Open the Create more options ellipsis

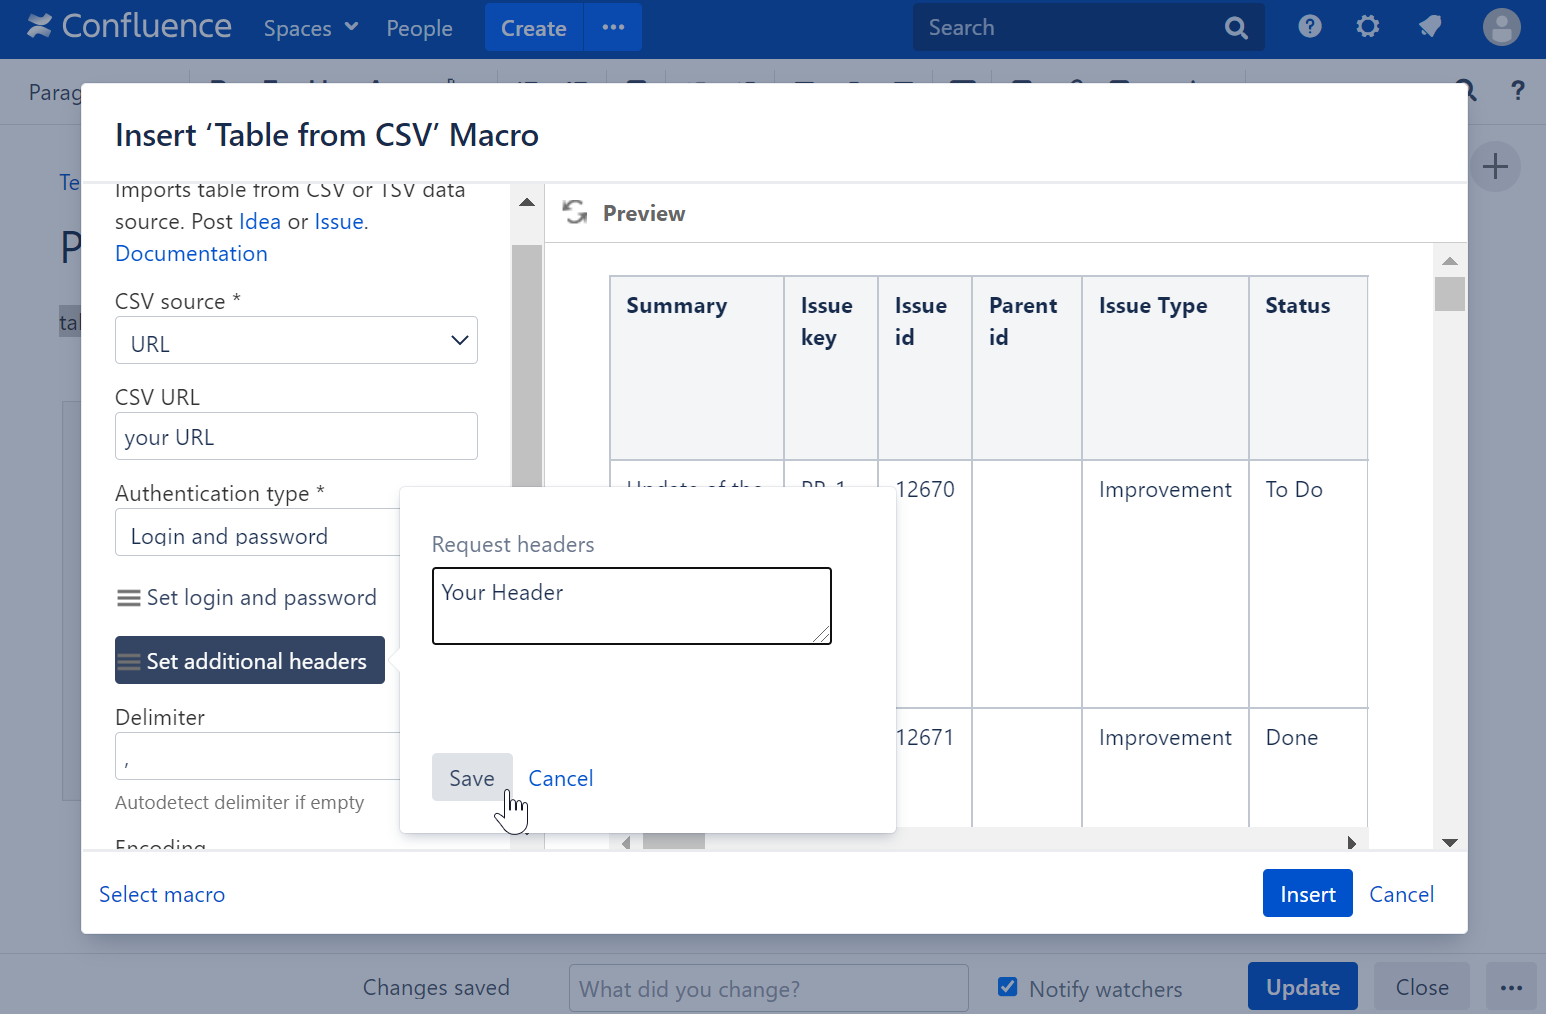click(x=613, y=28)
